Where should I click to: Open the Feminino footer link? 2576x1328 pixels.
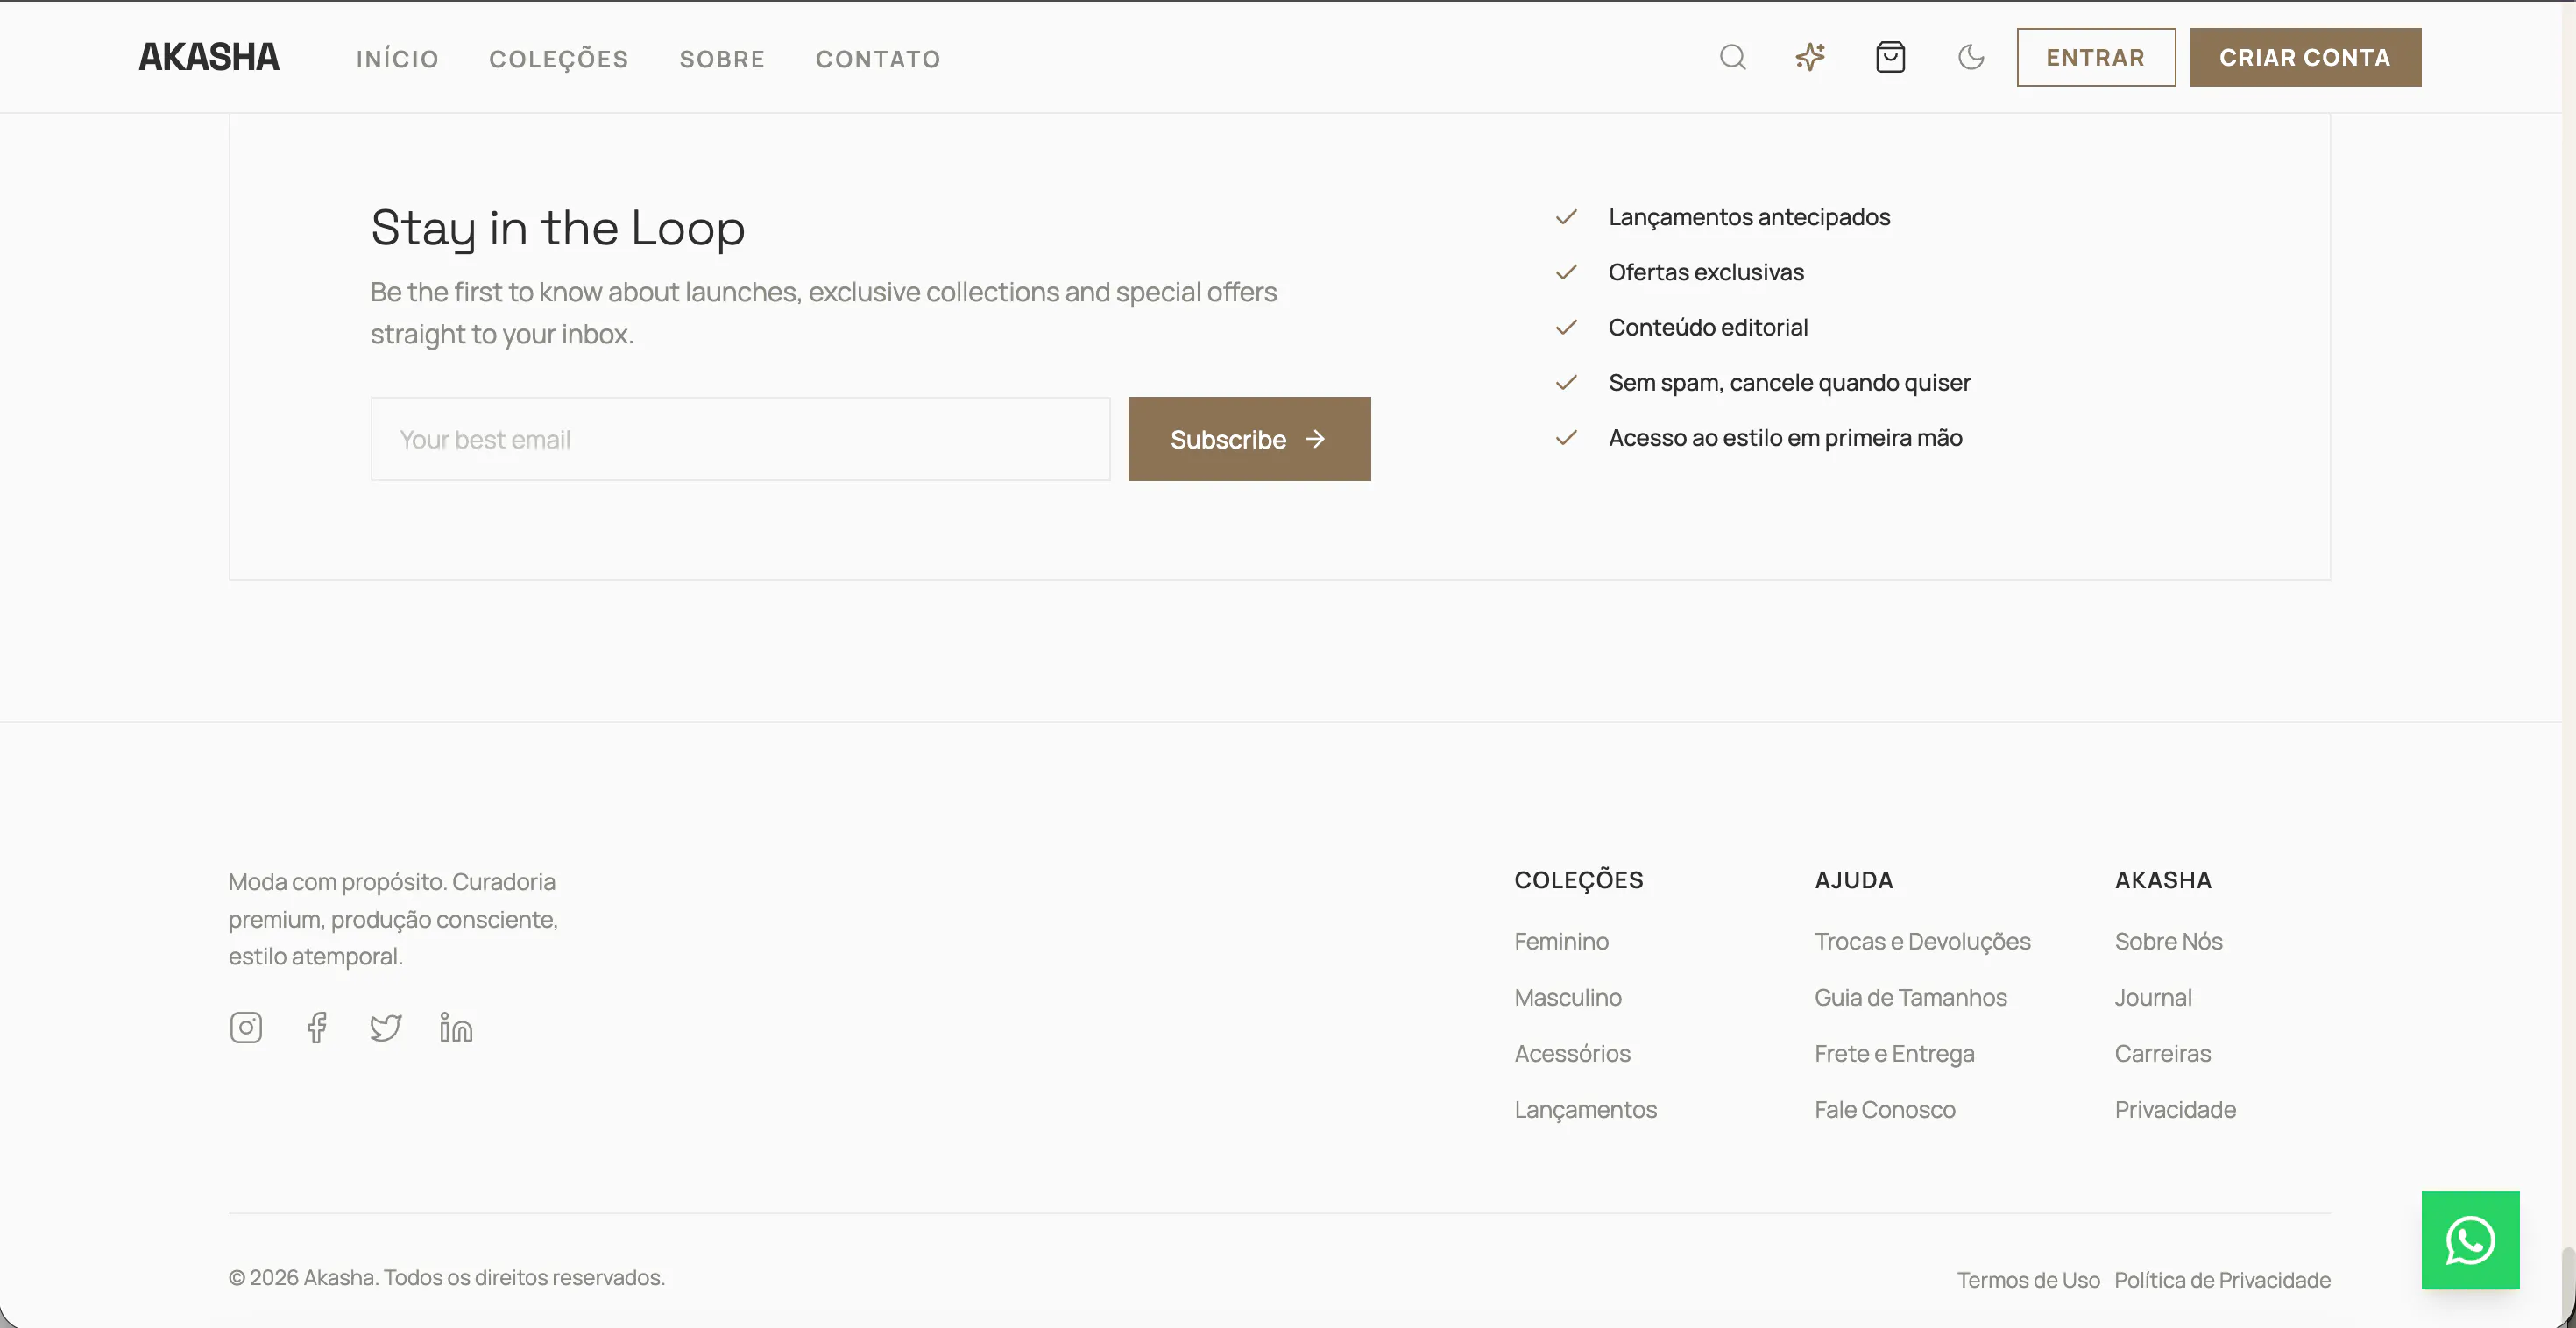coord(1561,941)
